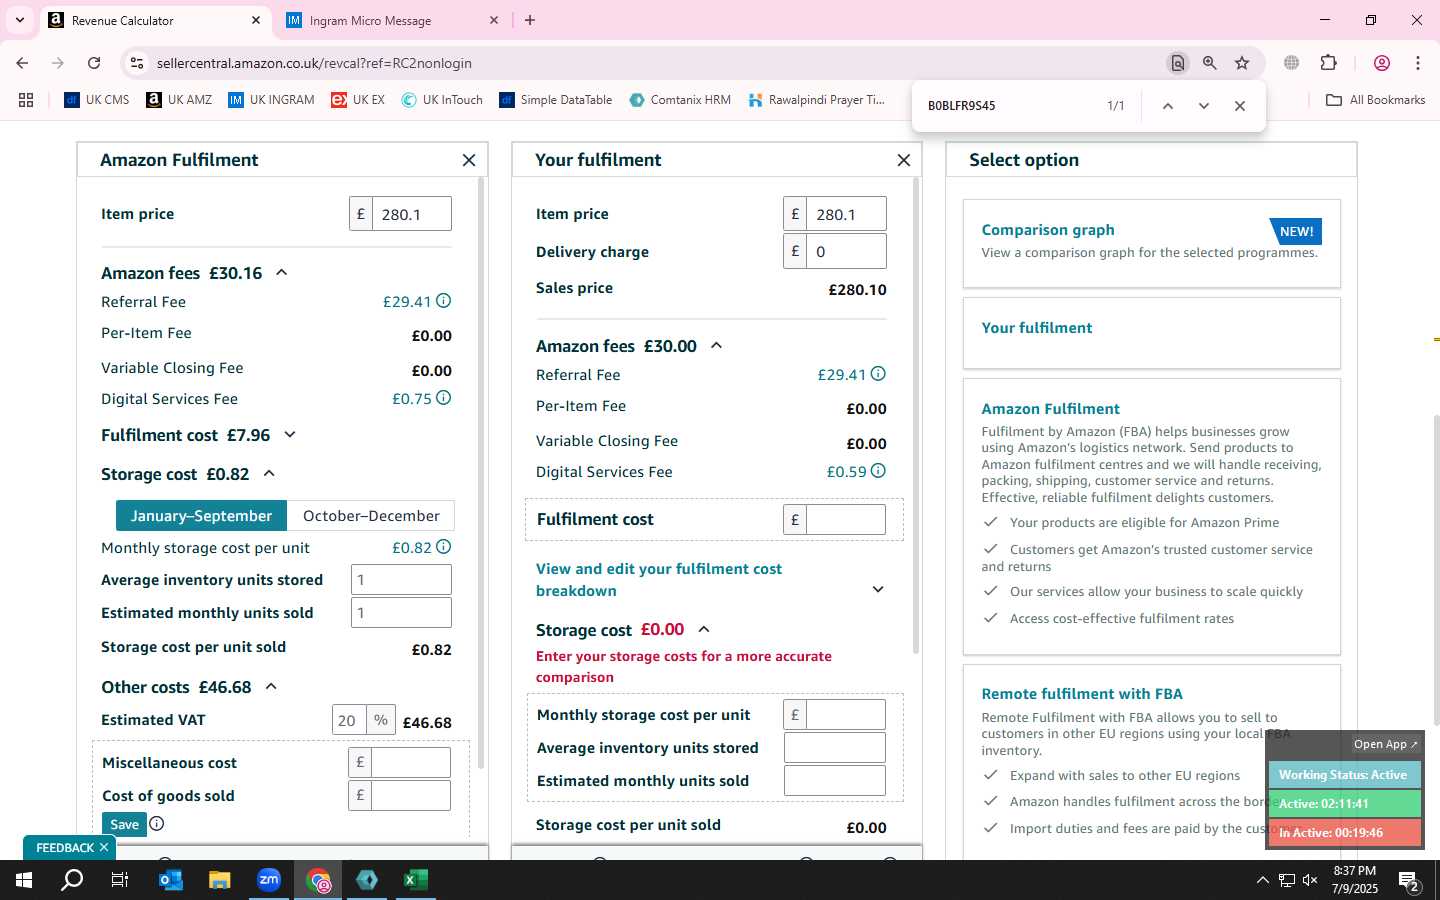Image resolution: width=1440 pixels, height=900 pixels.
Task: Close the Your fulfilment panel
Action: click(x=904, y=160)
